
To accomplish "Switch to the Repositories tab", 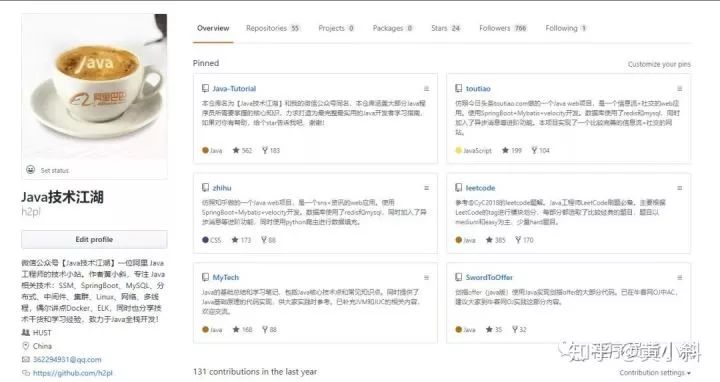I will [x=272, y=28].
